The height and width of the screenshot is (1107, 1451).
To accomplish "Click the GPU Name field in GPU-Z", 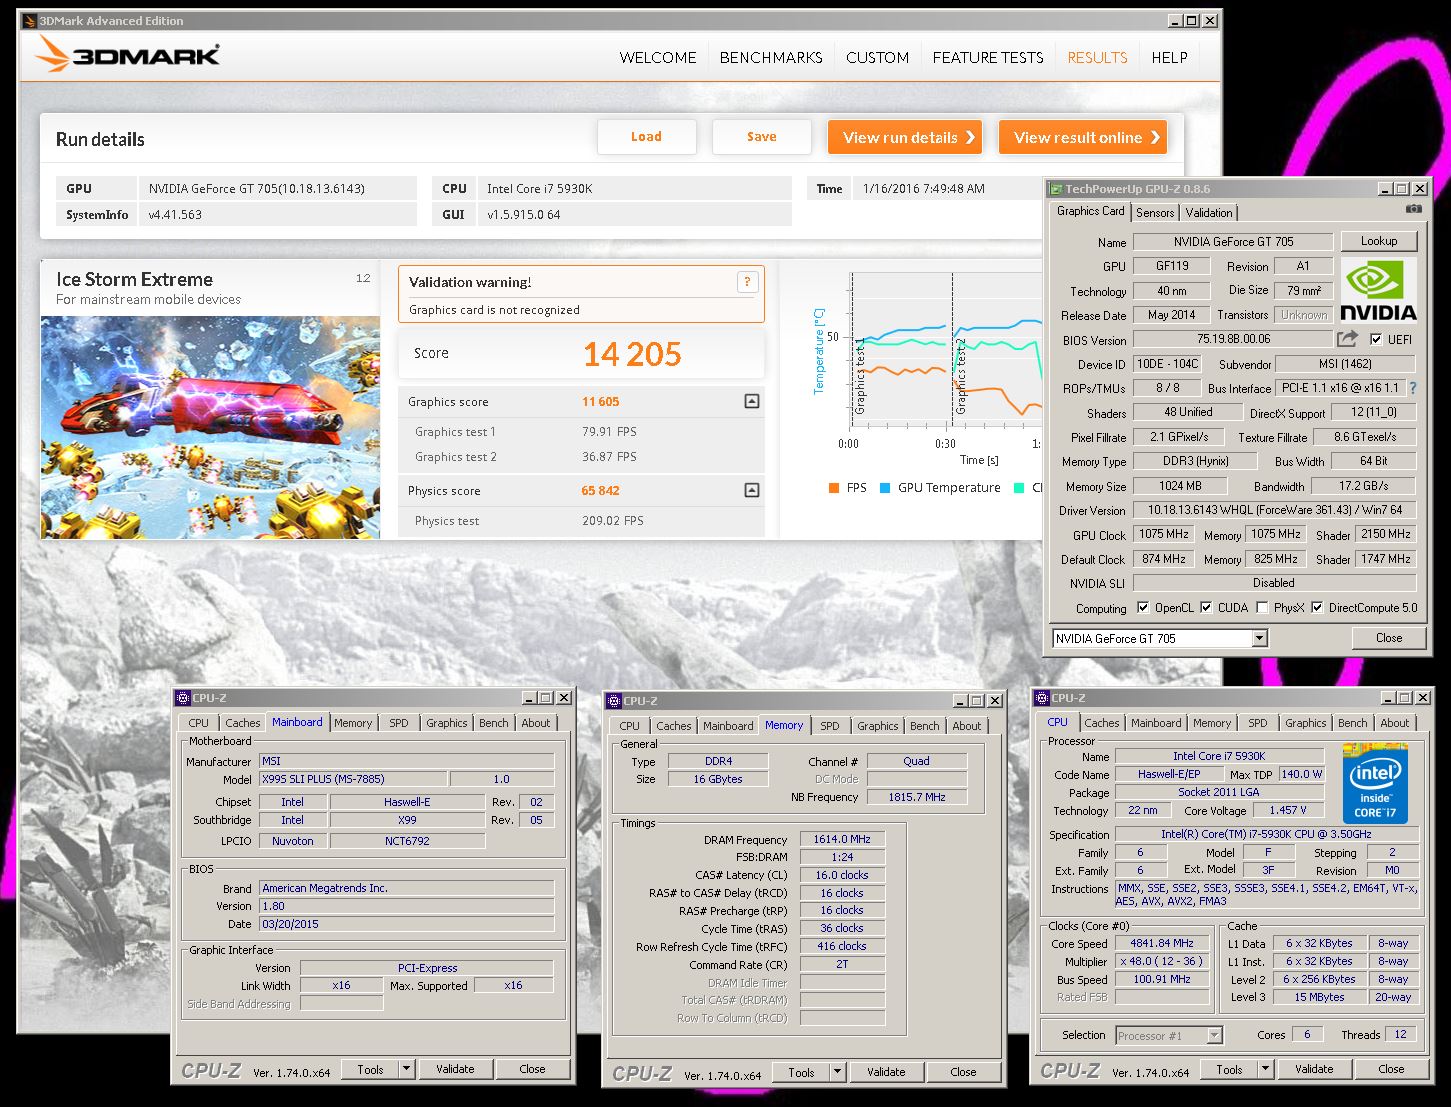I will point(1233,242).
